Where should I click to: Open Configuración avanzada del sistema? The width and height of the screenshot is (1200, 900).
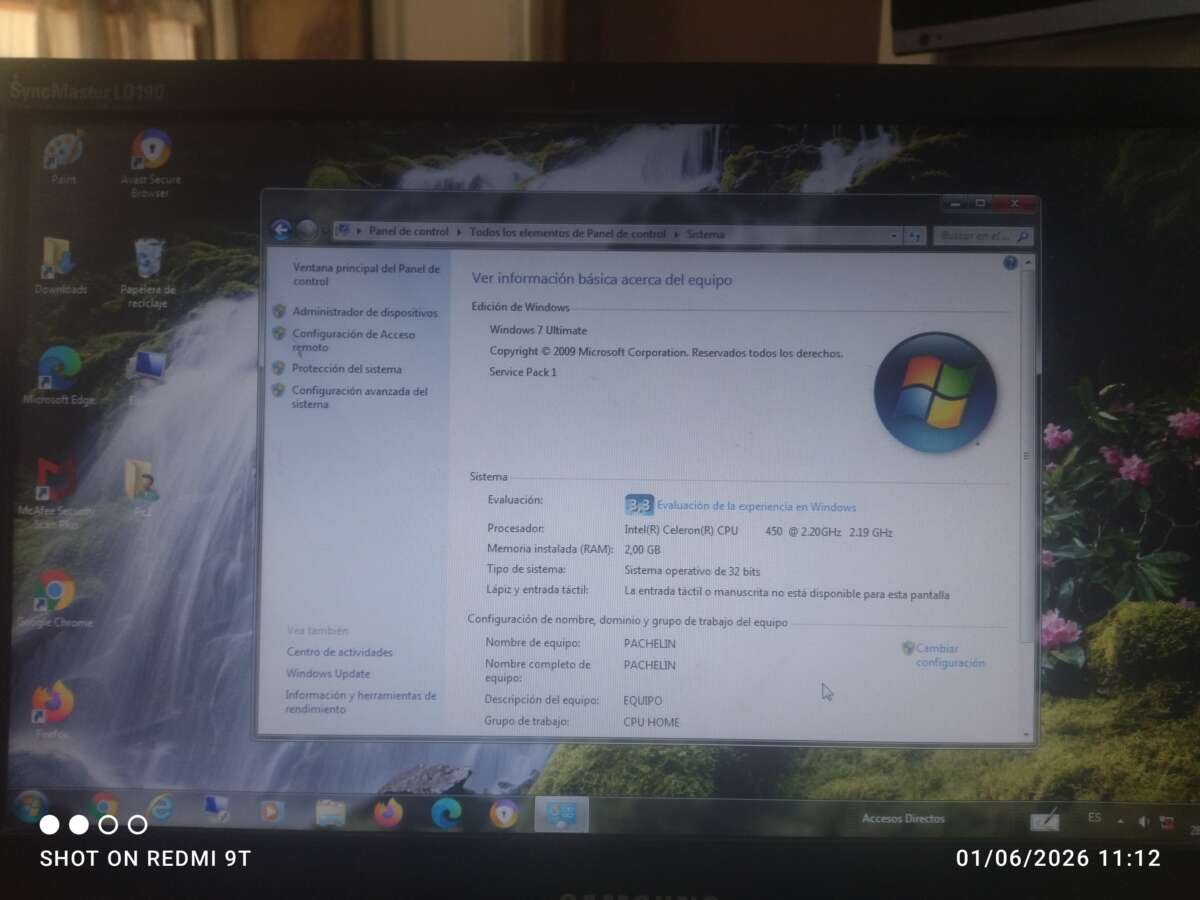tap(360, 398)
